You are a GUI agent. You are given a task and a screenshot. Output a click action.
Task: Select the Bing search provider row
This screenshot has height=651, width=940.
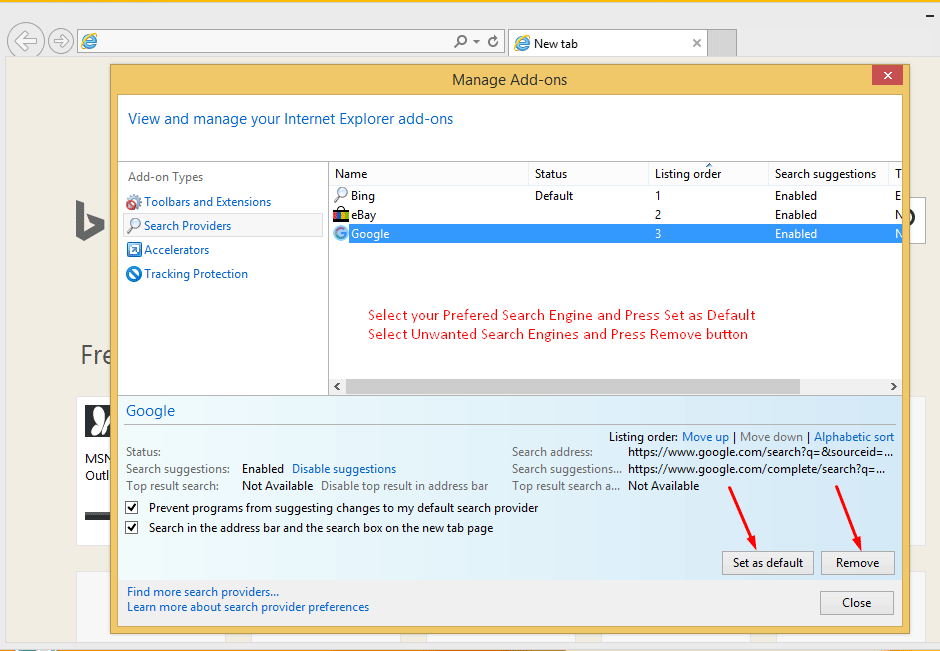(x=615, y=195)
